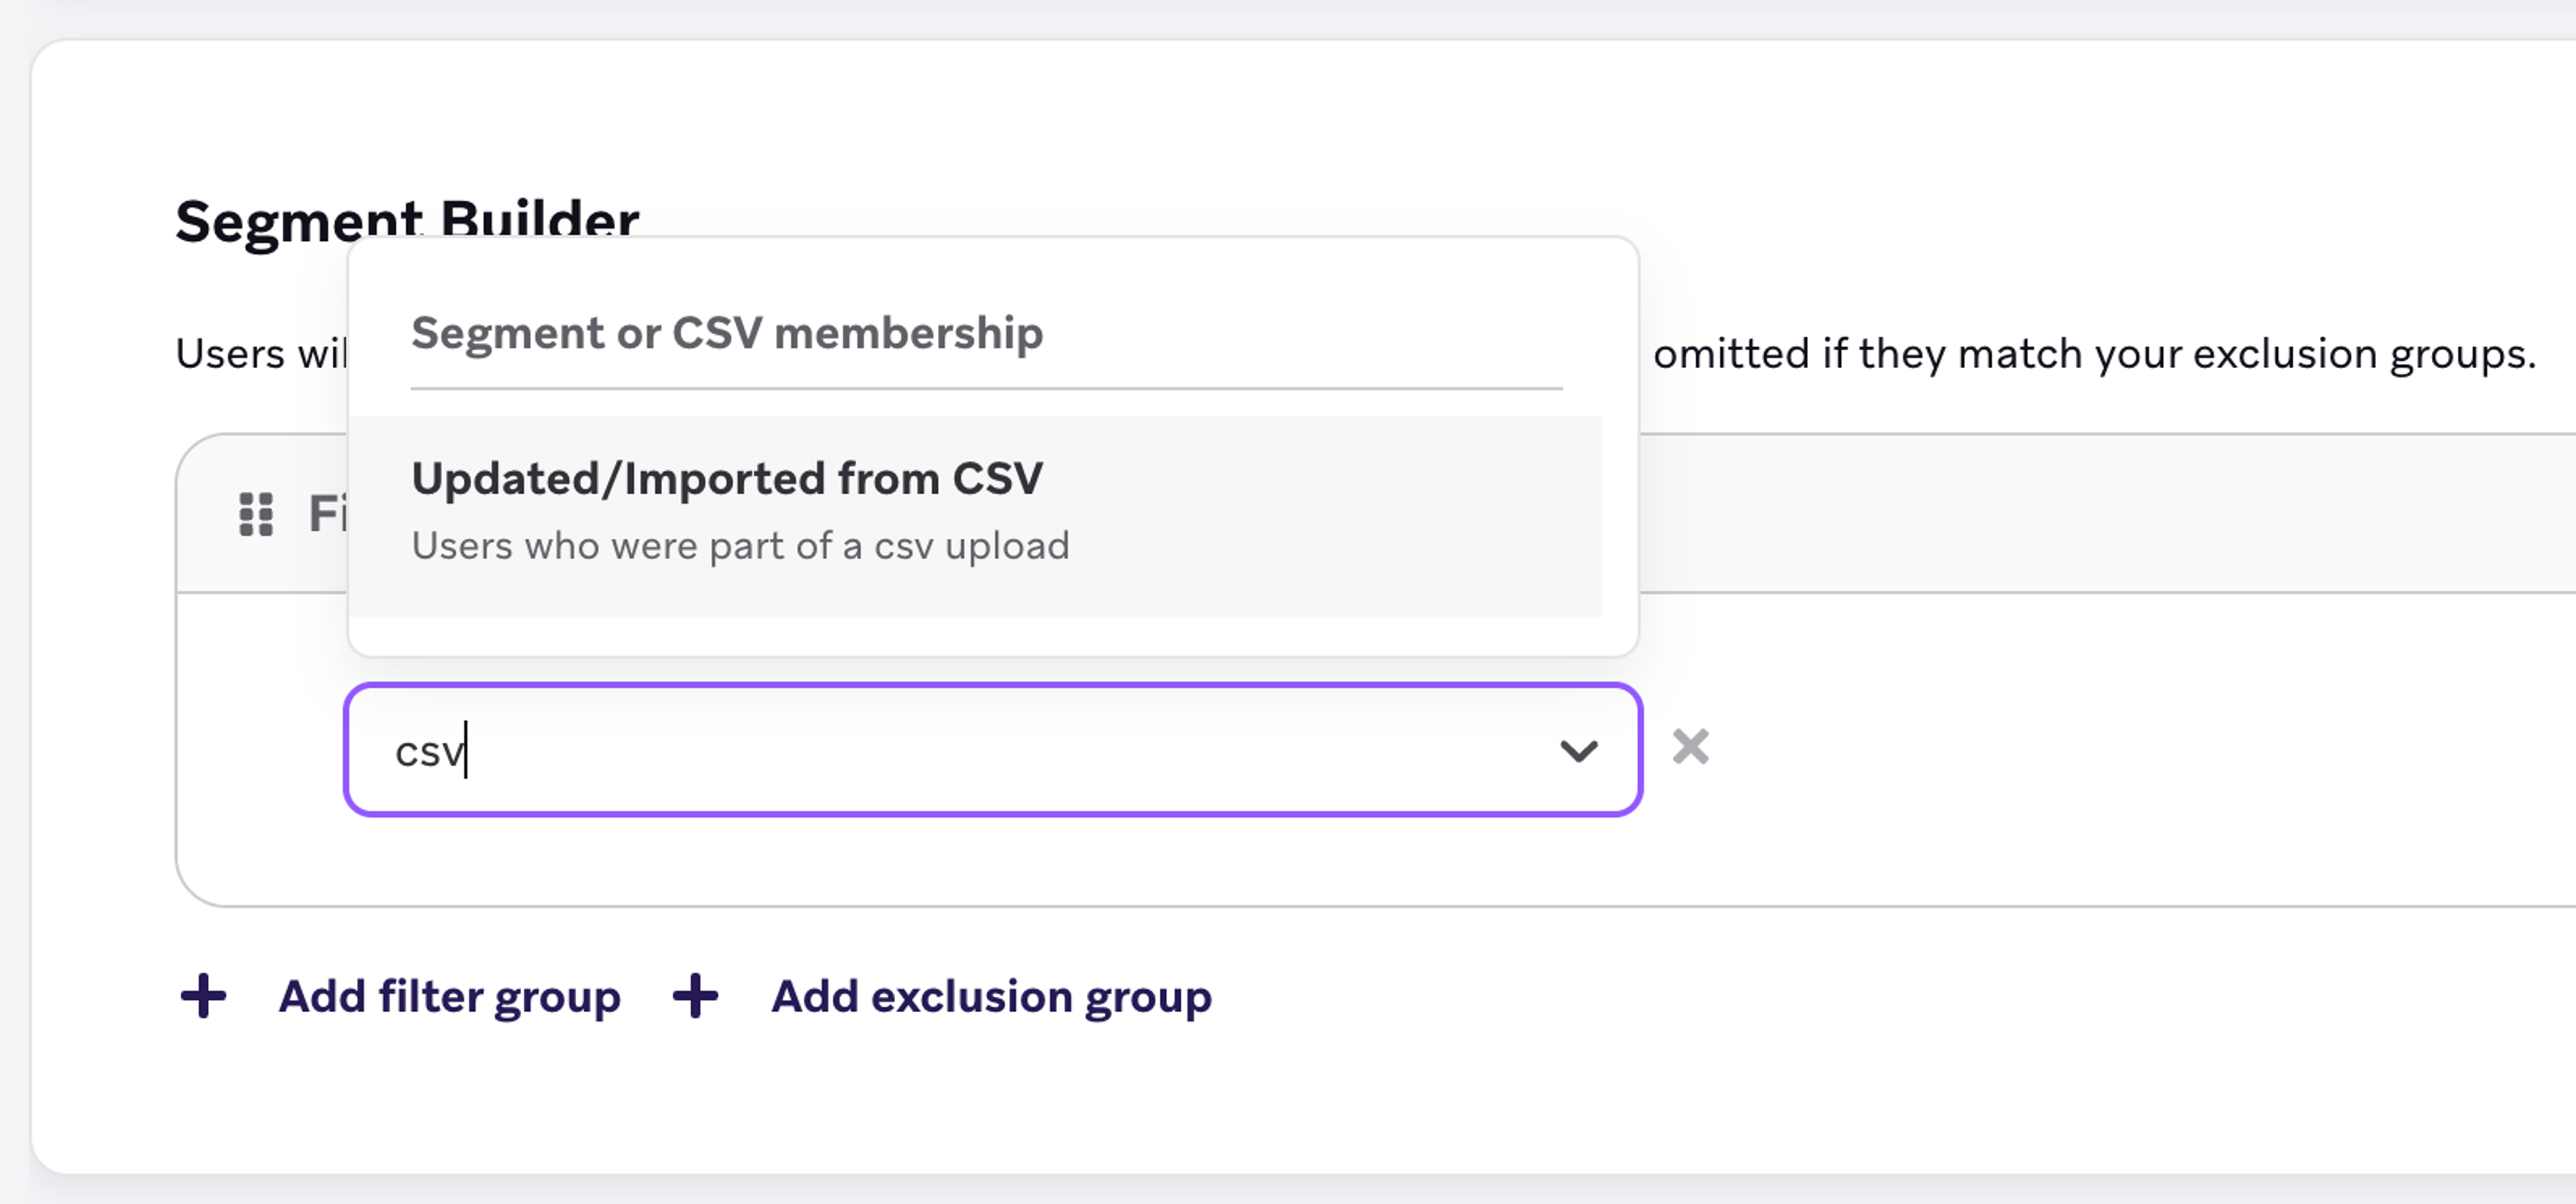Collapse the suggestion dropdown via the chevron
2576x1204 pixels.
(x=1580, y=750)
